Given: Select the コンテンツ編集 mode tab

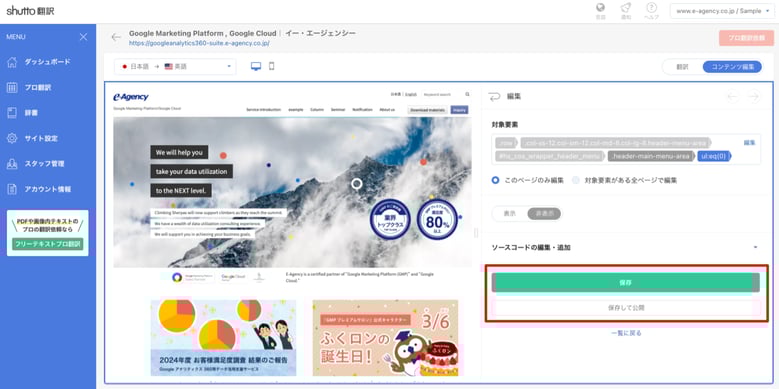Looking at the screenshot, I should (x=732, y=67).
